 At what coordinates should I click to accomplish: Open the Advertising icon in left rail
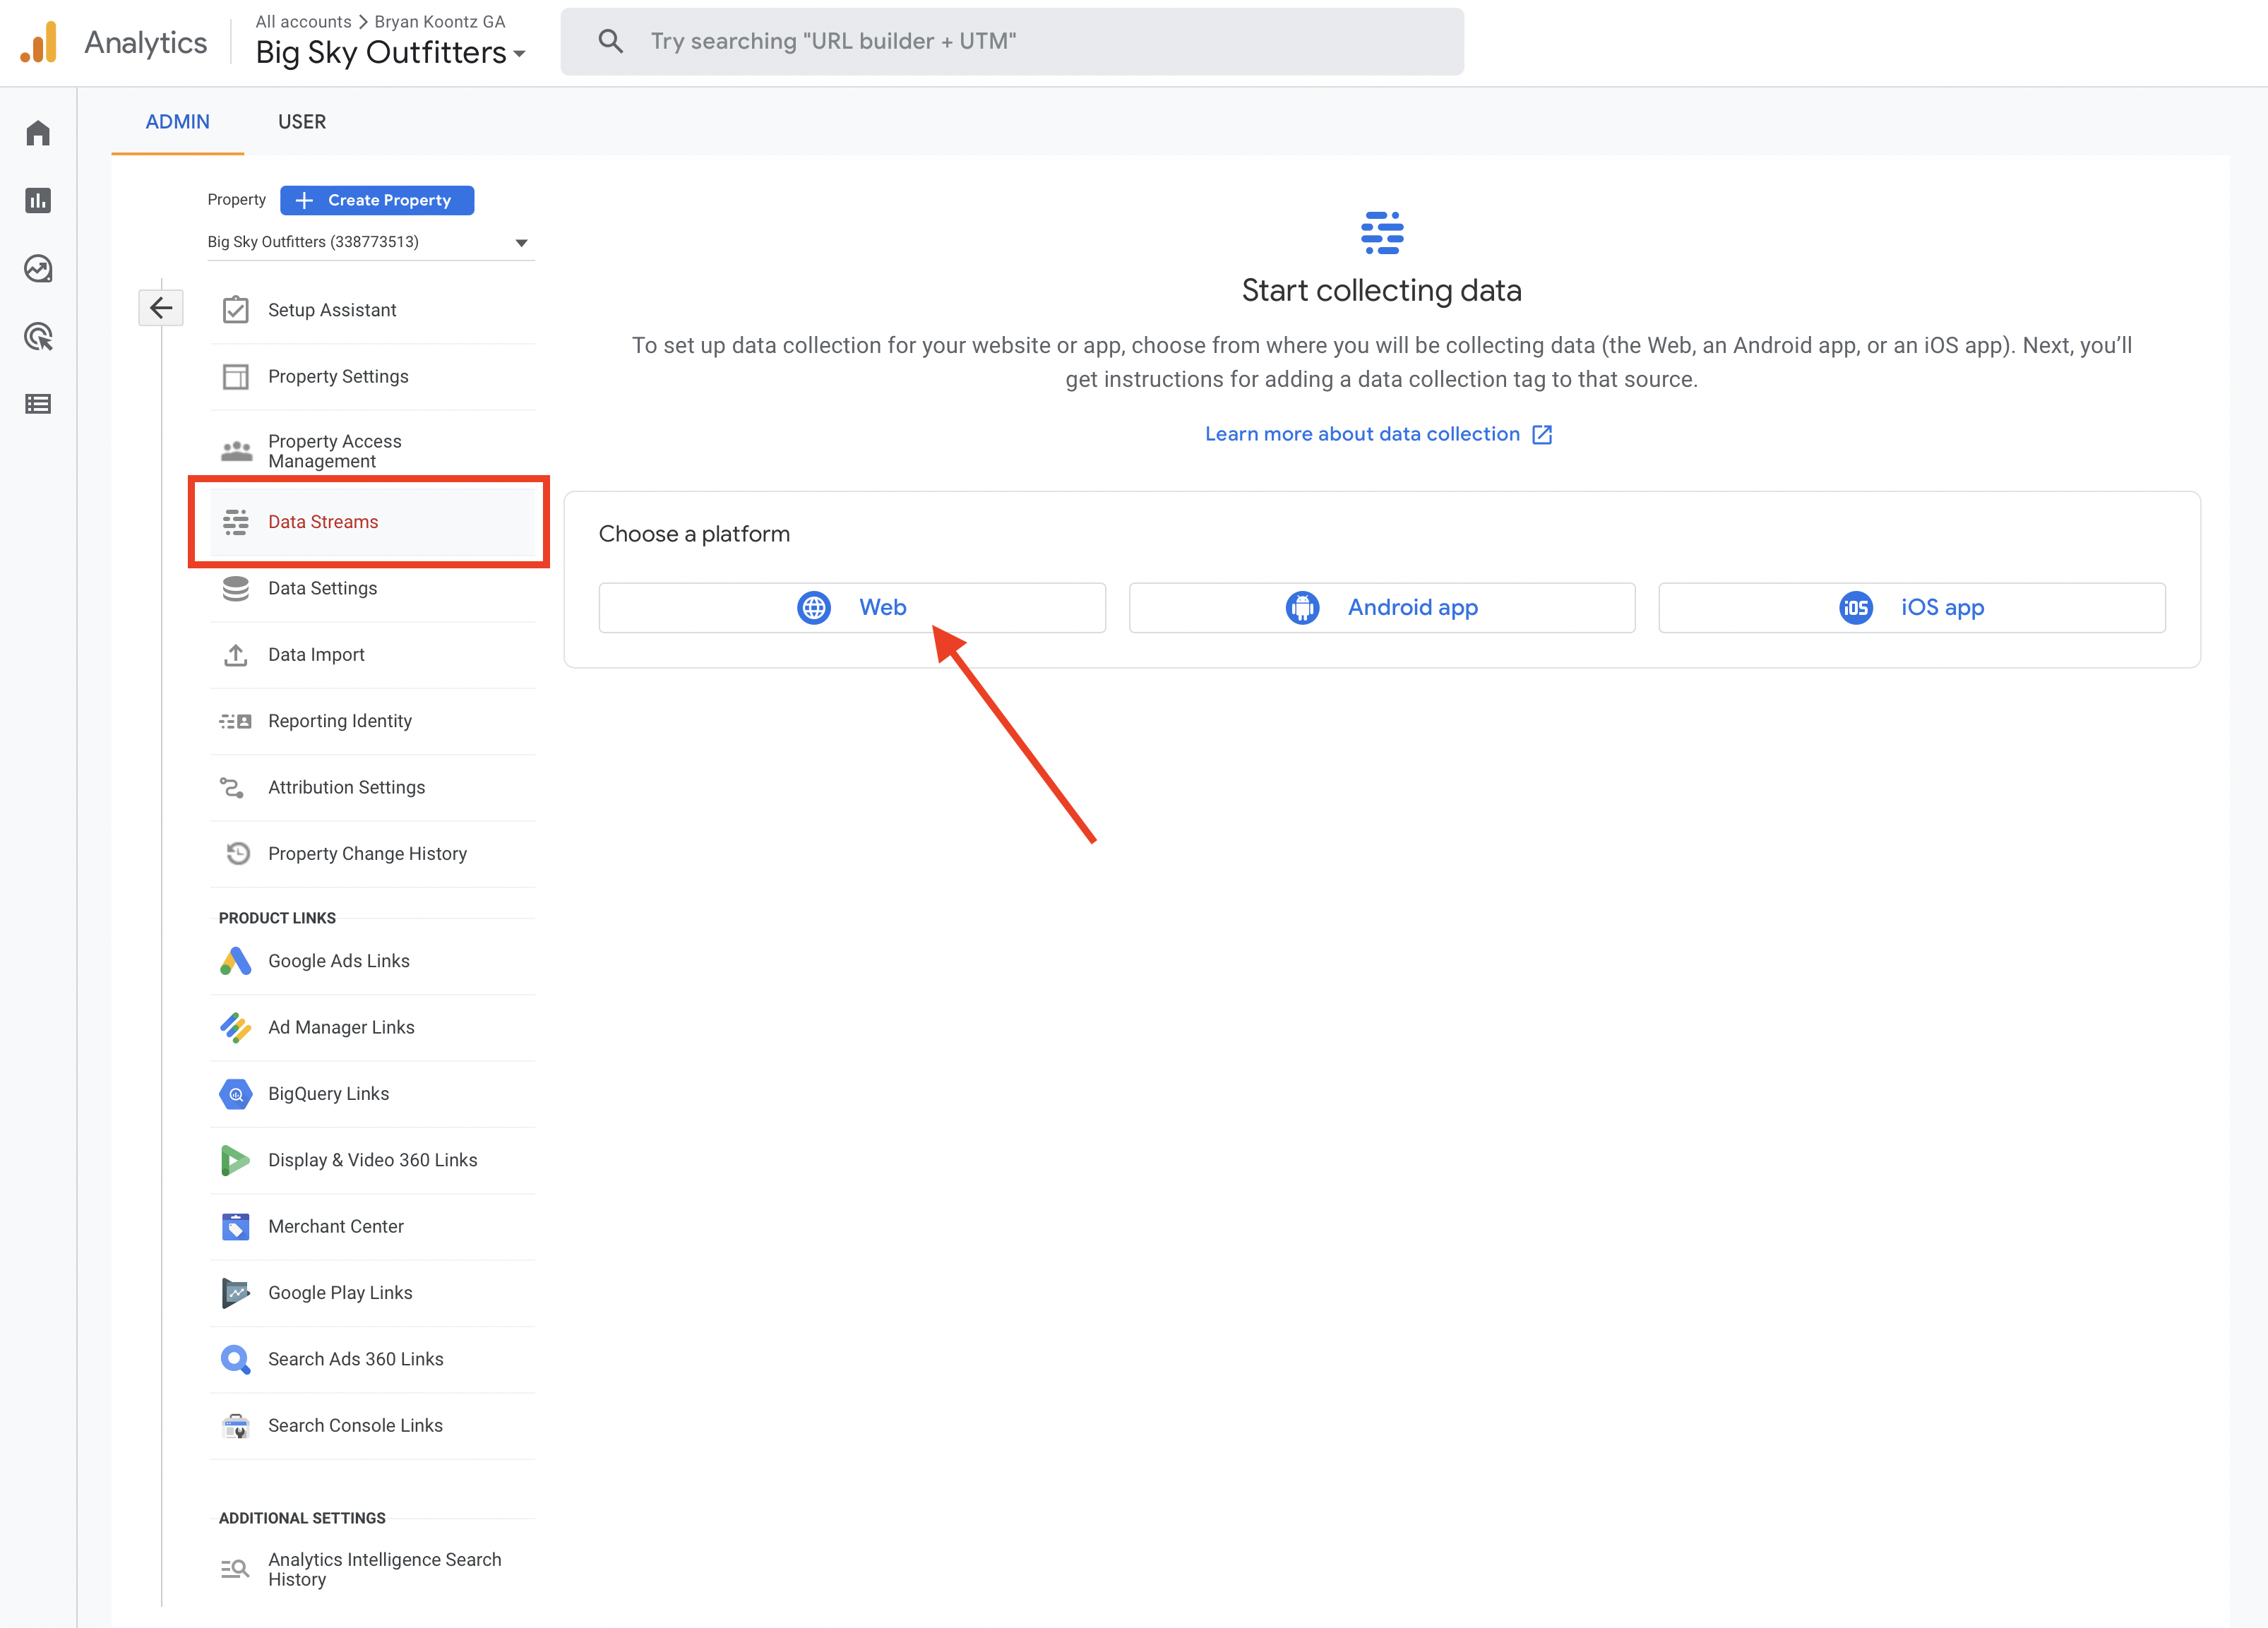[38, 337]
